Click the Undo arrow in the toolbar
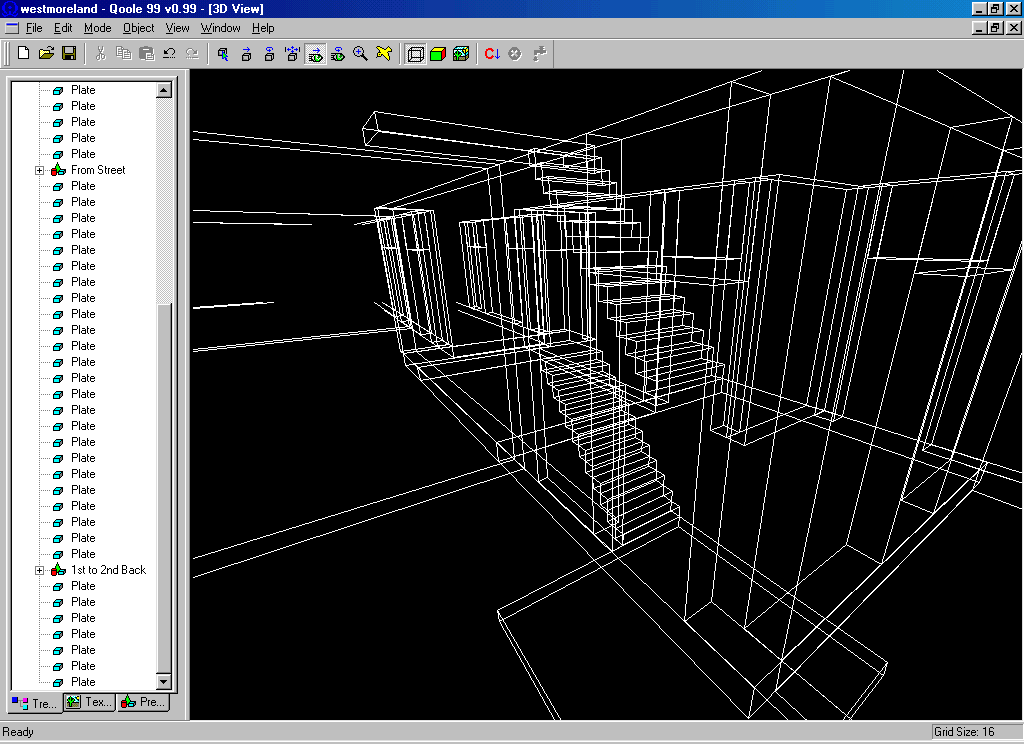Image resolution: width=1024 pixels, height=744 pixels. [169, 53]
